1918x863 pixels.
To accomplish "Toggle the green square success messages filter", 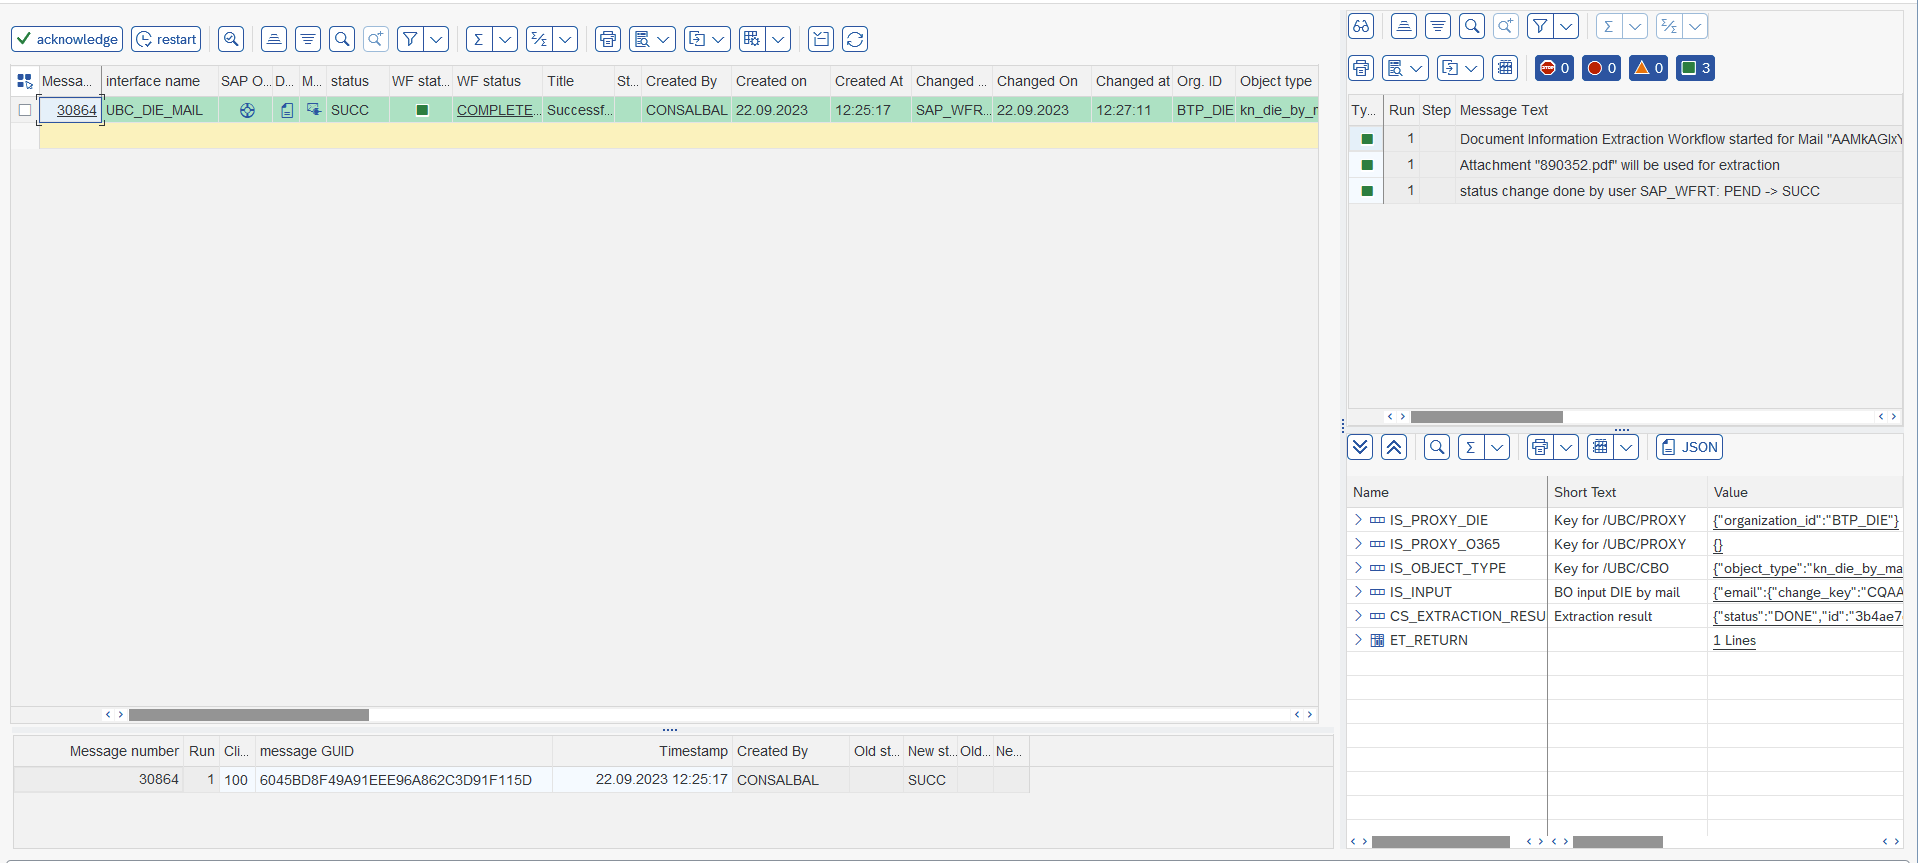I will (1695, 68).
